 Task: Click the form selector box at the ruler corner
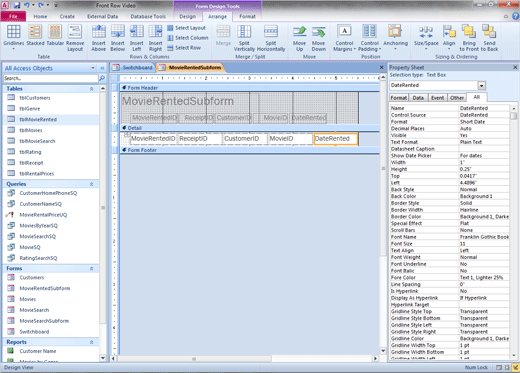point(115,79)
